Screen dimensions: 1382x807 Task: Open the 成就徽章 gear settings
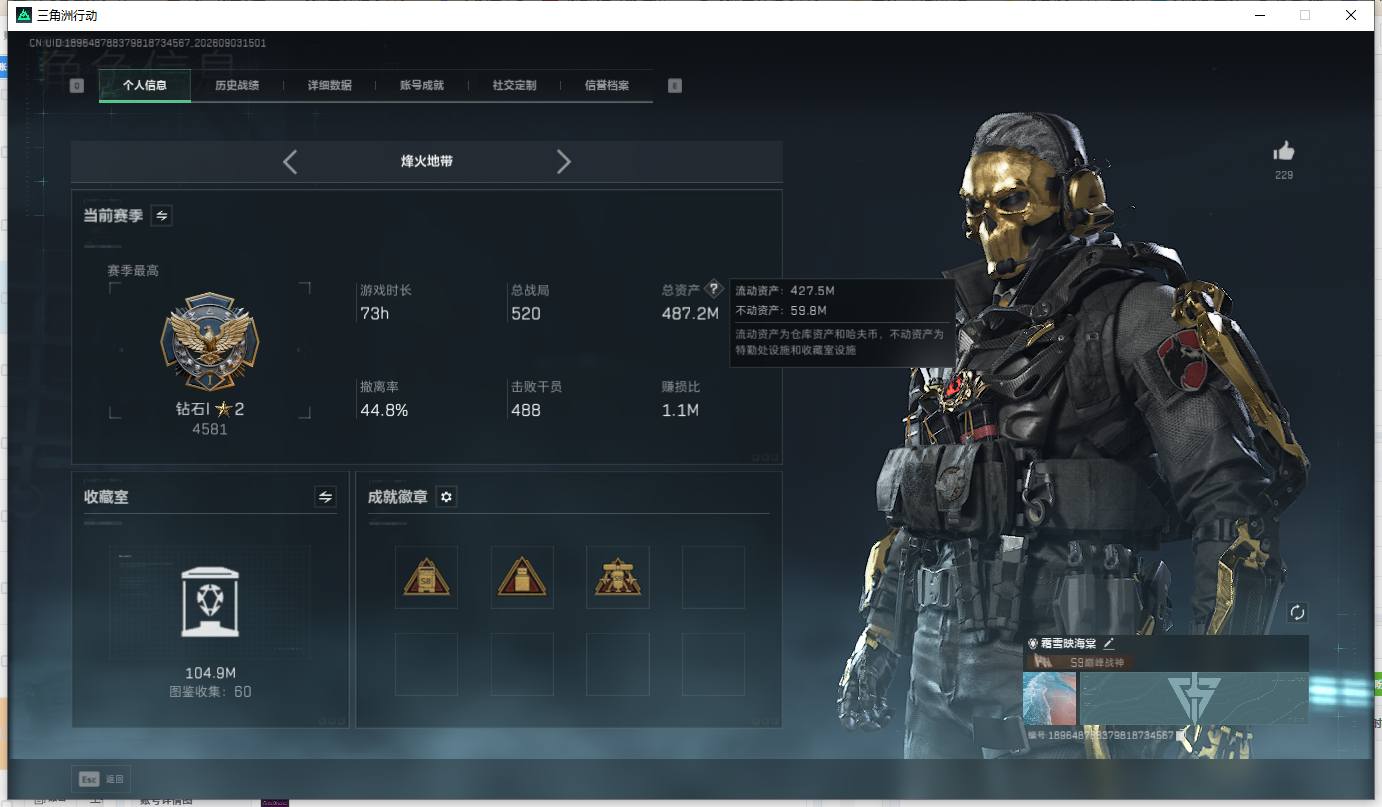coord(446,497)
